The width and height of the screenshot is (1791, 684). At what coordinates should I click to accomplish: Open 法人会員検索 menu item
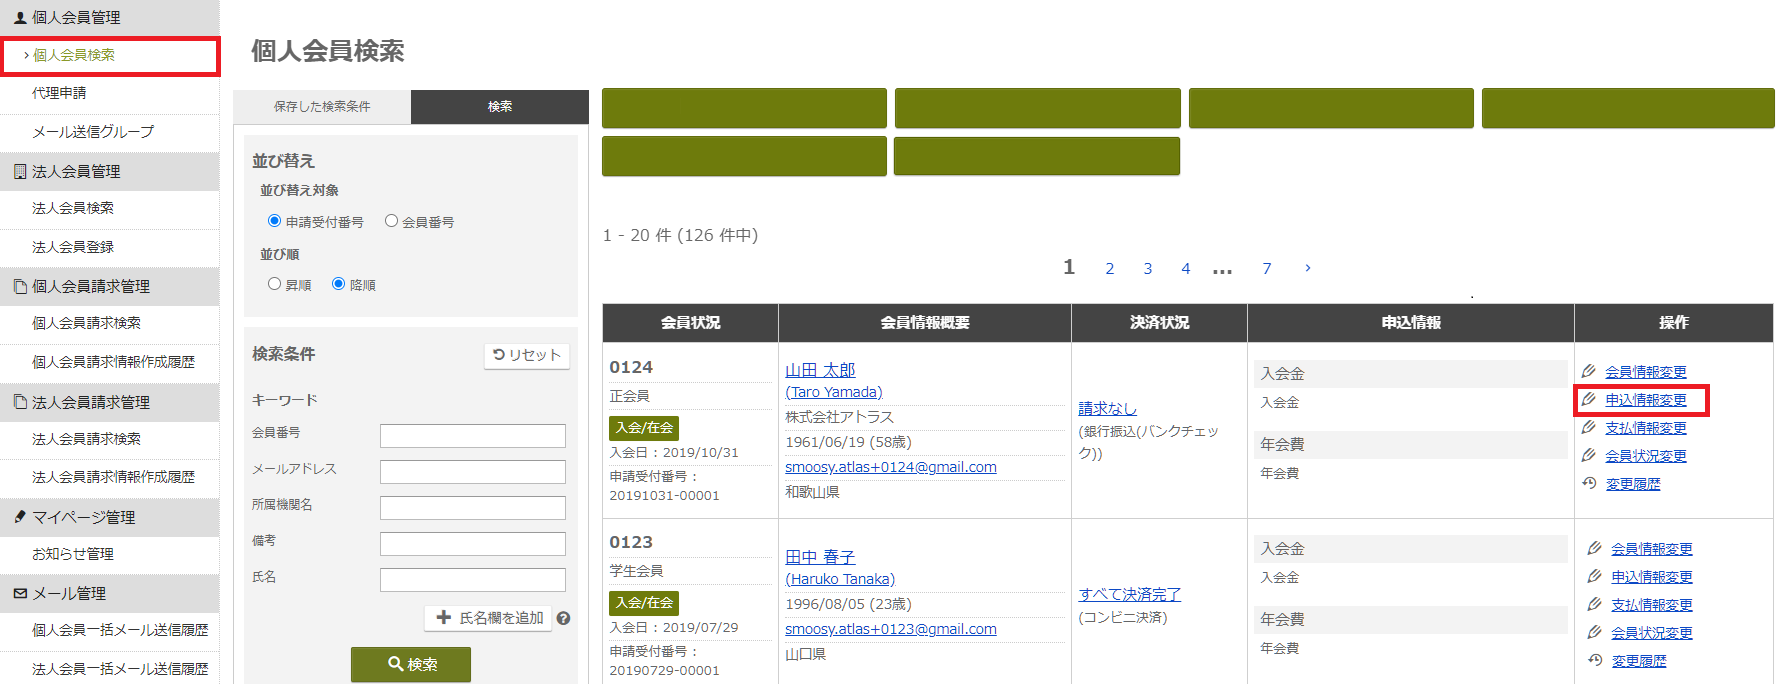[73, 208]
